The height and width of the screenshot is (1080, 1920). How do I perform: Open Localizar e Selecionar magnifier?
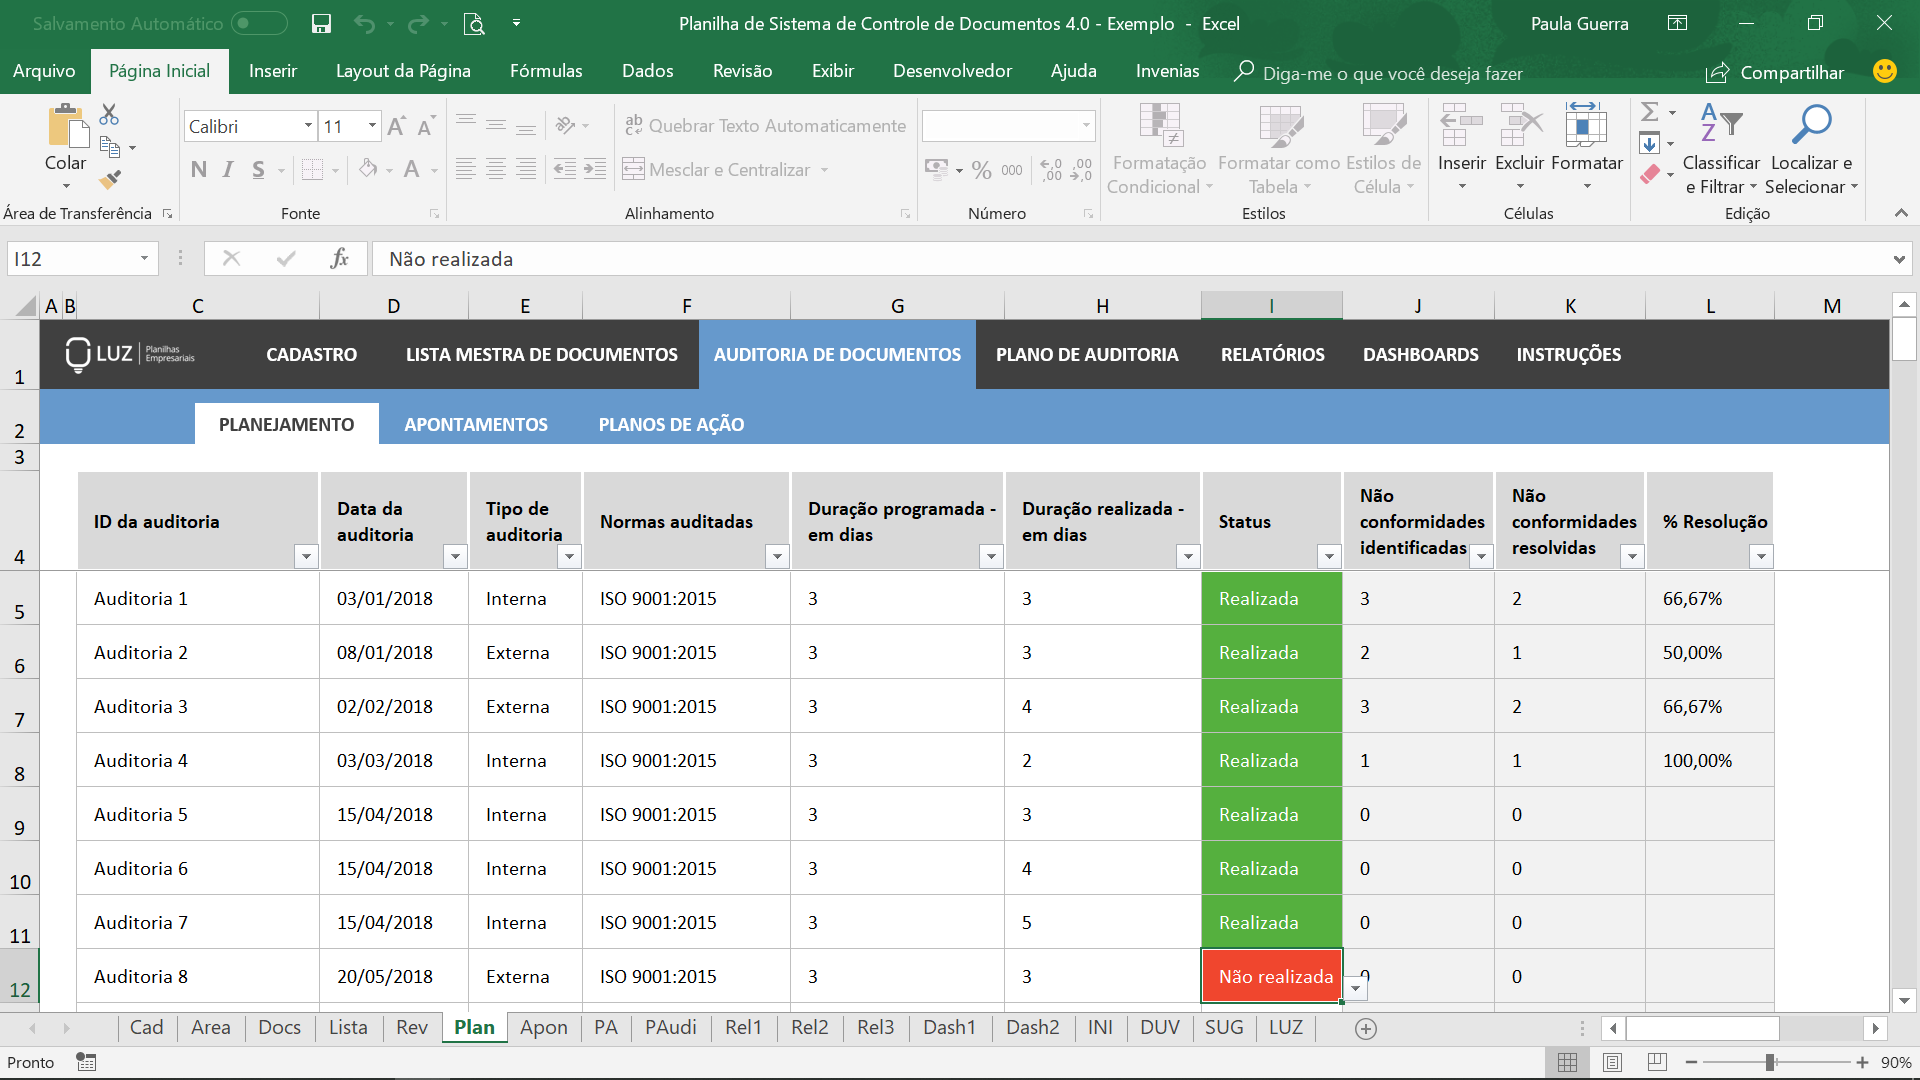point(1811,125)
